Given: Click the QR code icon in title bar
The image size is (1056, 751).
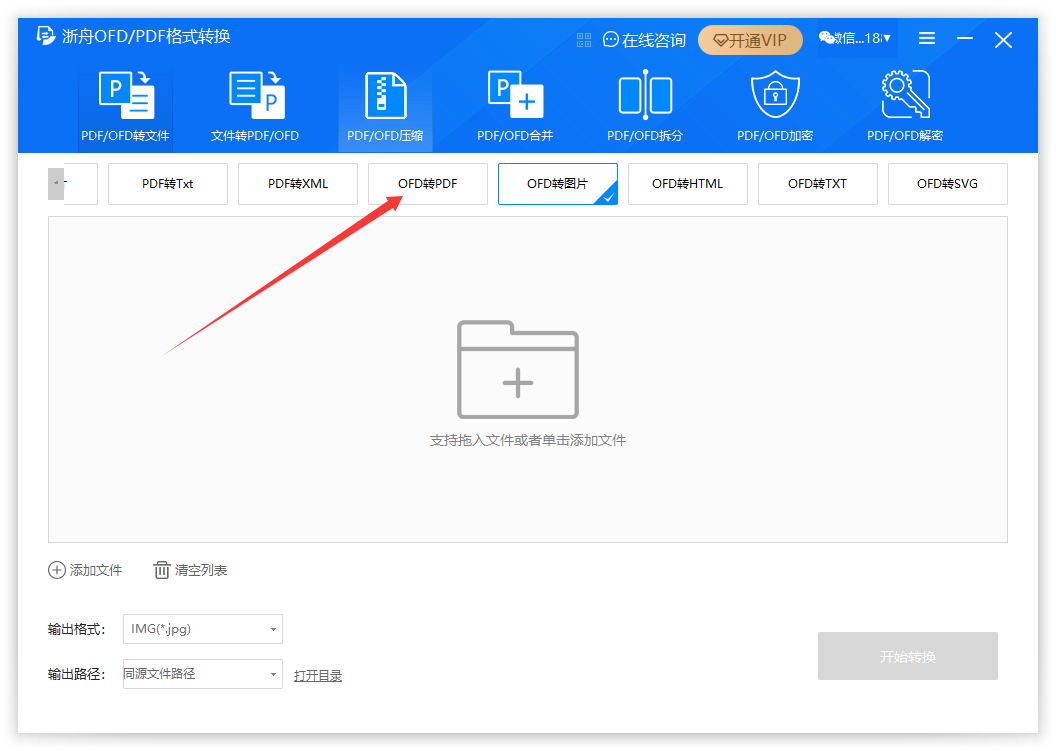Looking at the screenshot, I should point(585,40).
